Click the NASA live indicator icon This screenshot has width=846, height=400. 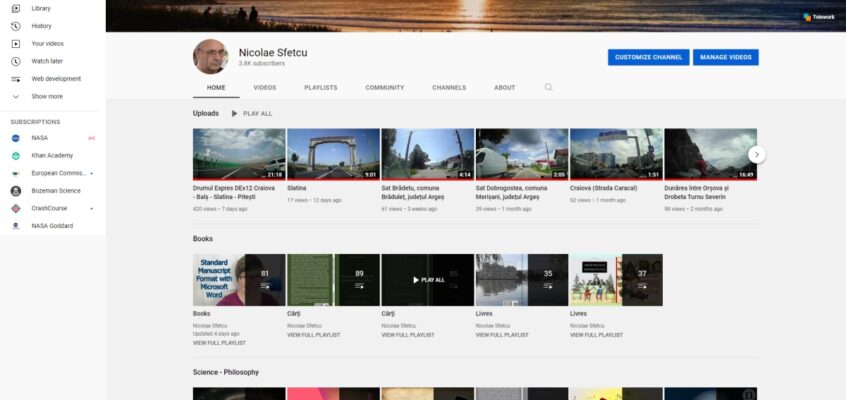coord(92,138)
